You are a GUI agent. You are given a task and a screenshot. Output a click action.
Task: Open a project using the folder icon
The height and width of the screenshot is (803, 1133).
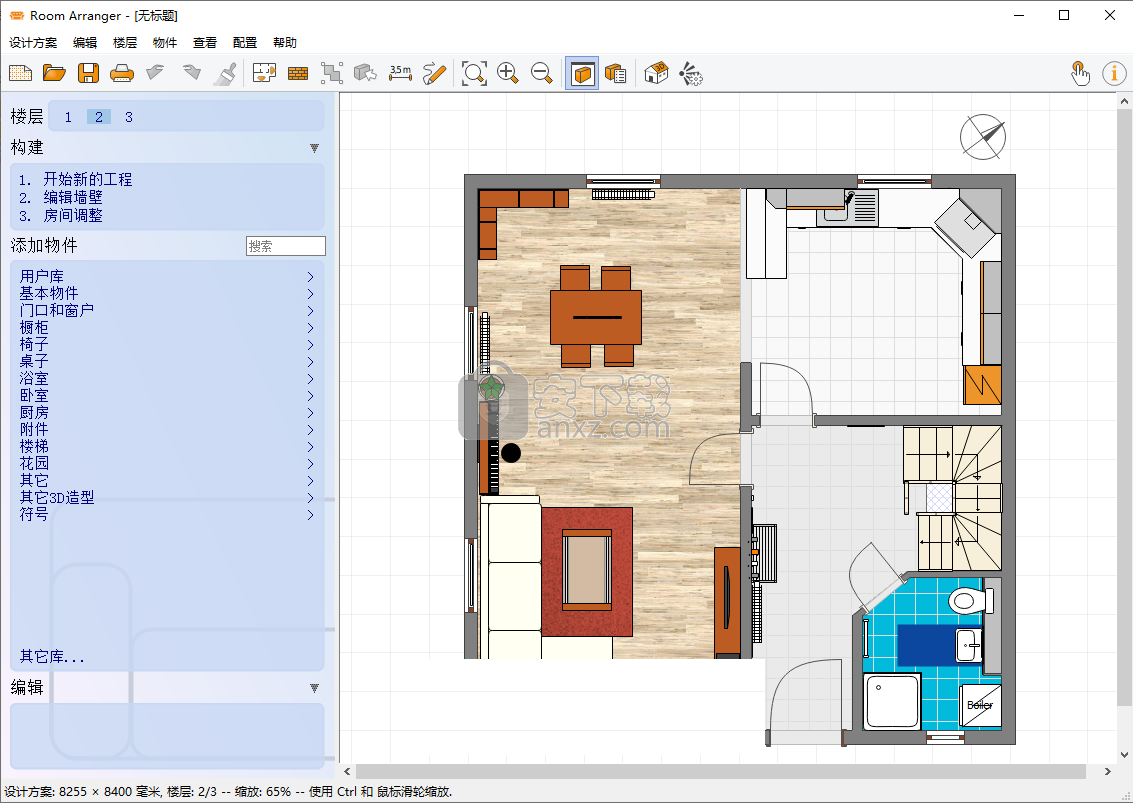[54, 73]
